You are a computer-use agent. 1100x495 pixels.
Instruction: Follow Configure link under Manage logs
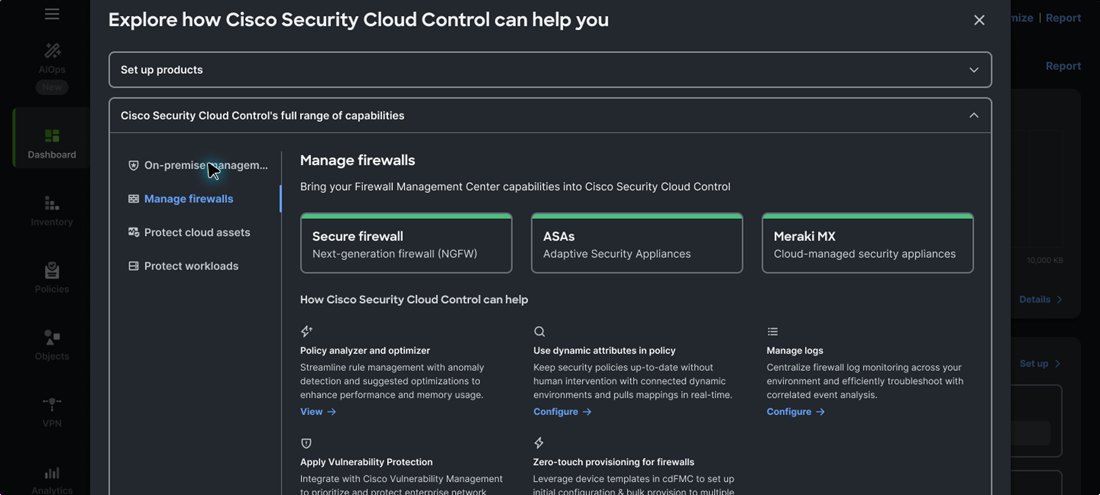pyautogui.click(x=796, y=412)
